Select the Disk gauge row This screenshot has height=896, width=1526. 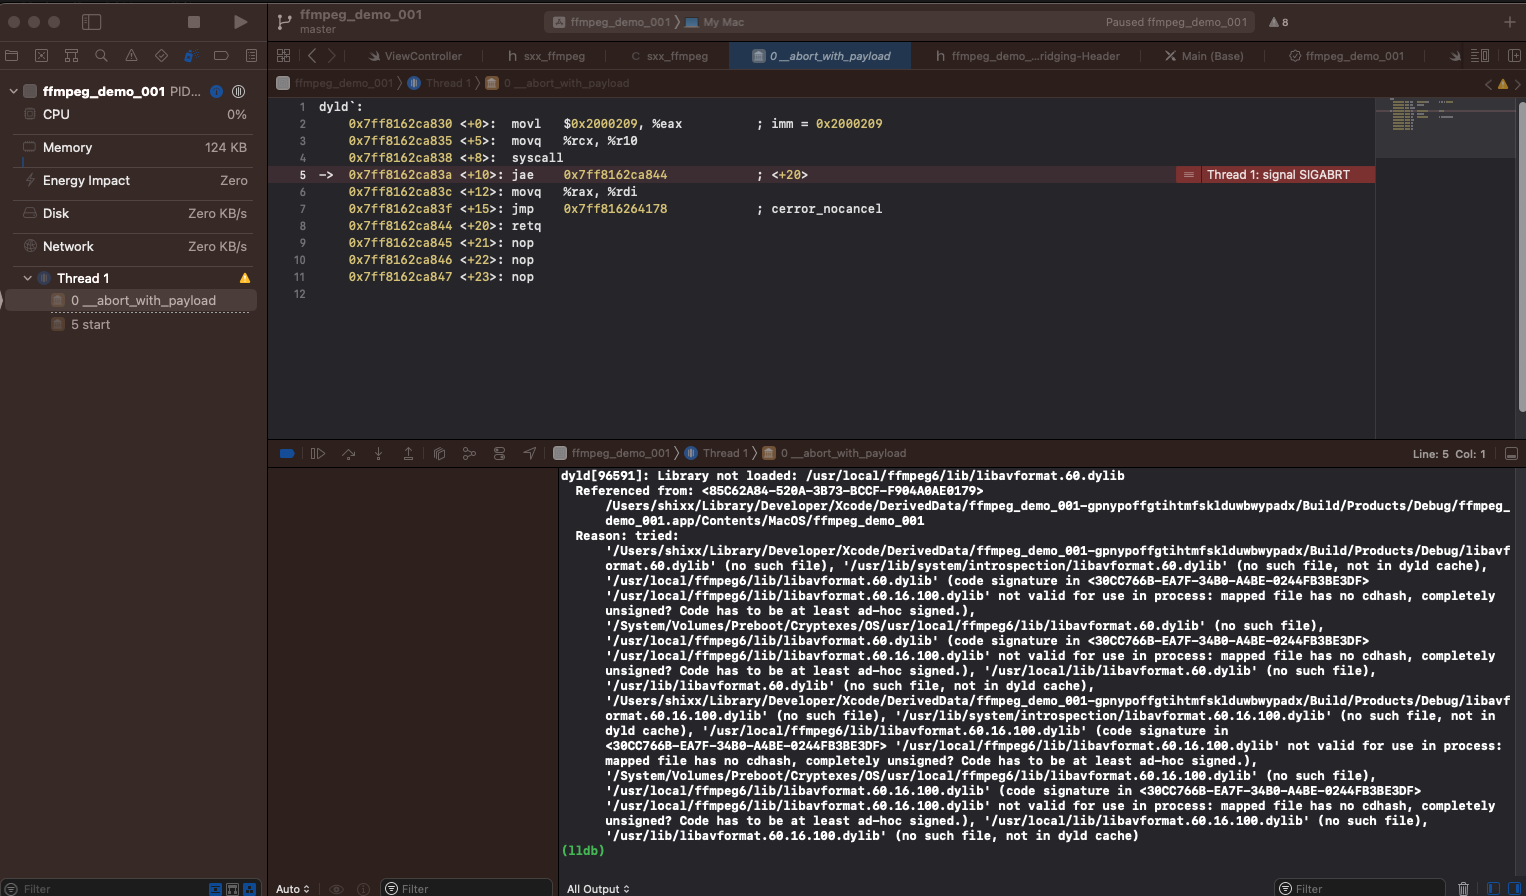click(x=134, y=214)
